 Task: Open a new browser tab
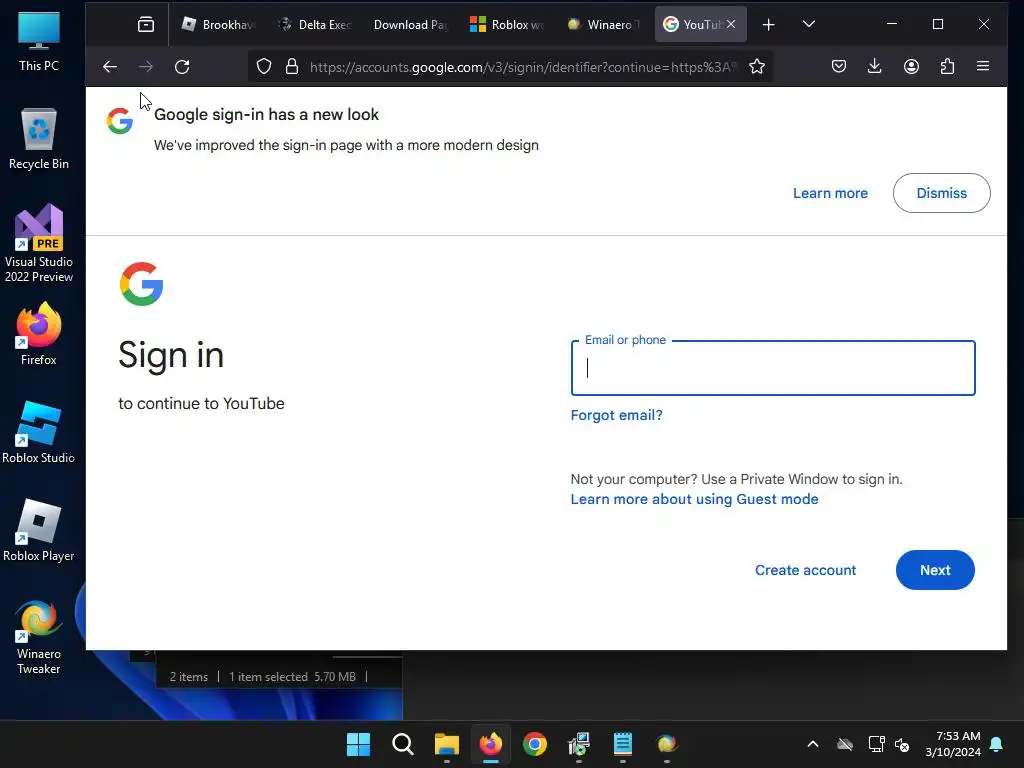[769, 25]
